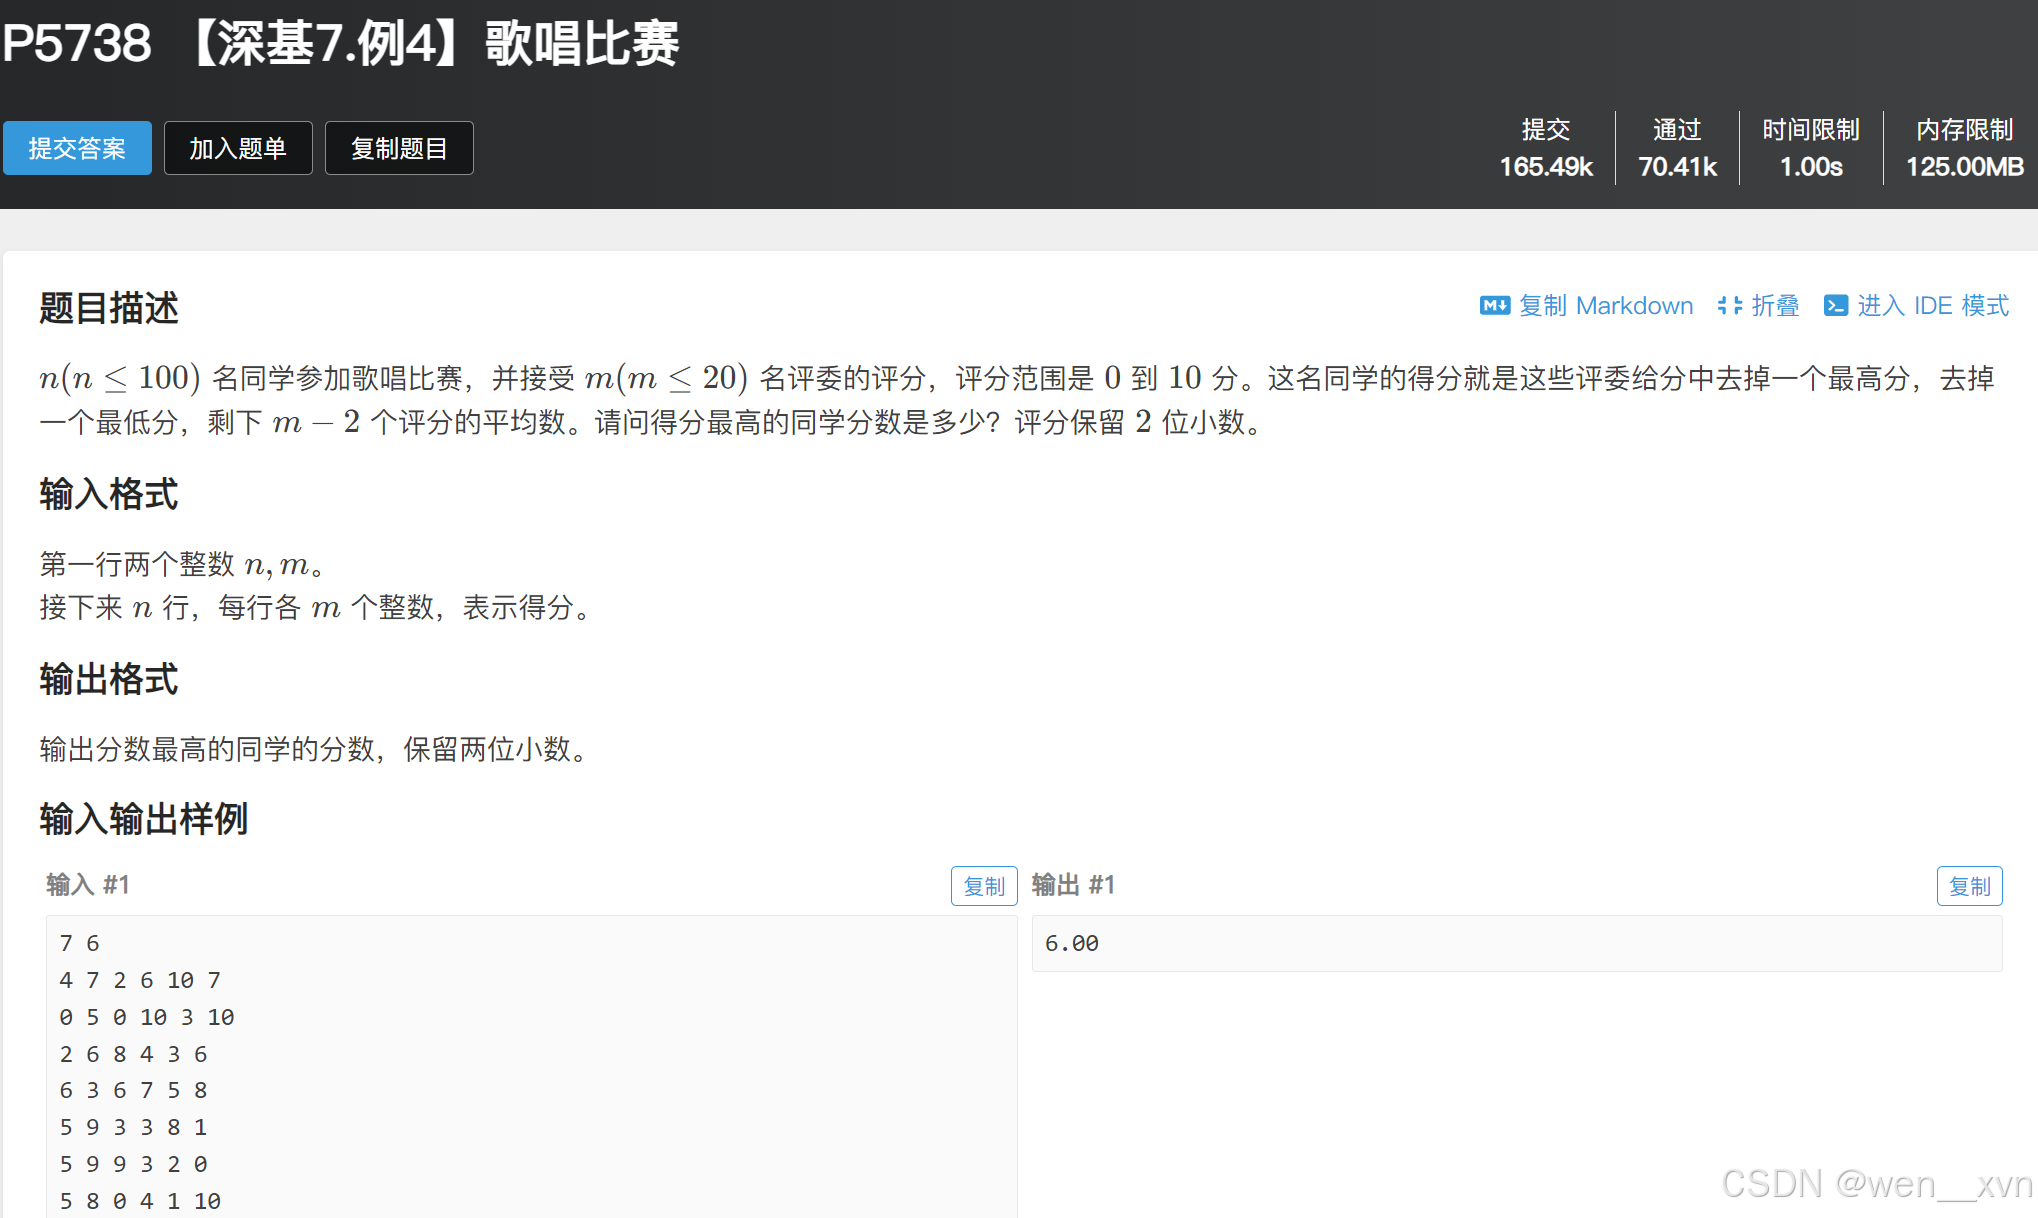The width and height of the screenshot is (2038, 1218).
Task: Click the 通过 70.41k statistic
Action: click(x=1677, y=148)
